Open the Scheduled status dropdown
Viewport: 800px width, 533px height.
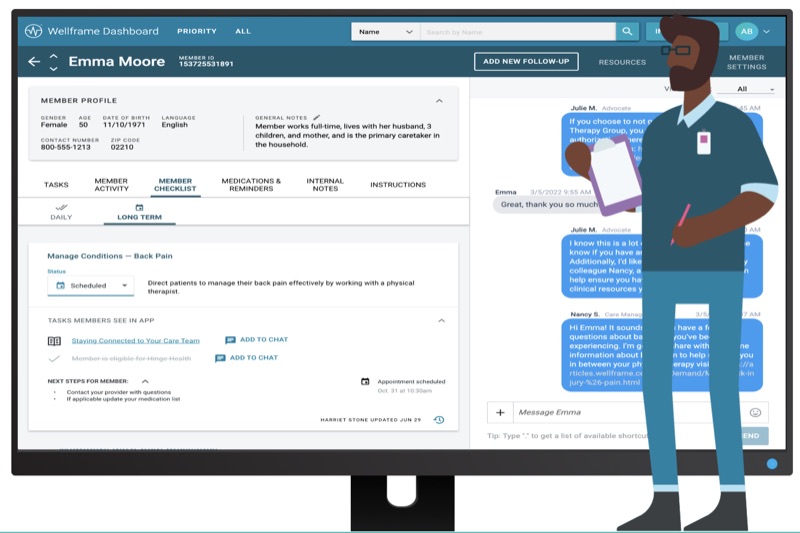tap(91, 286)
